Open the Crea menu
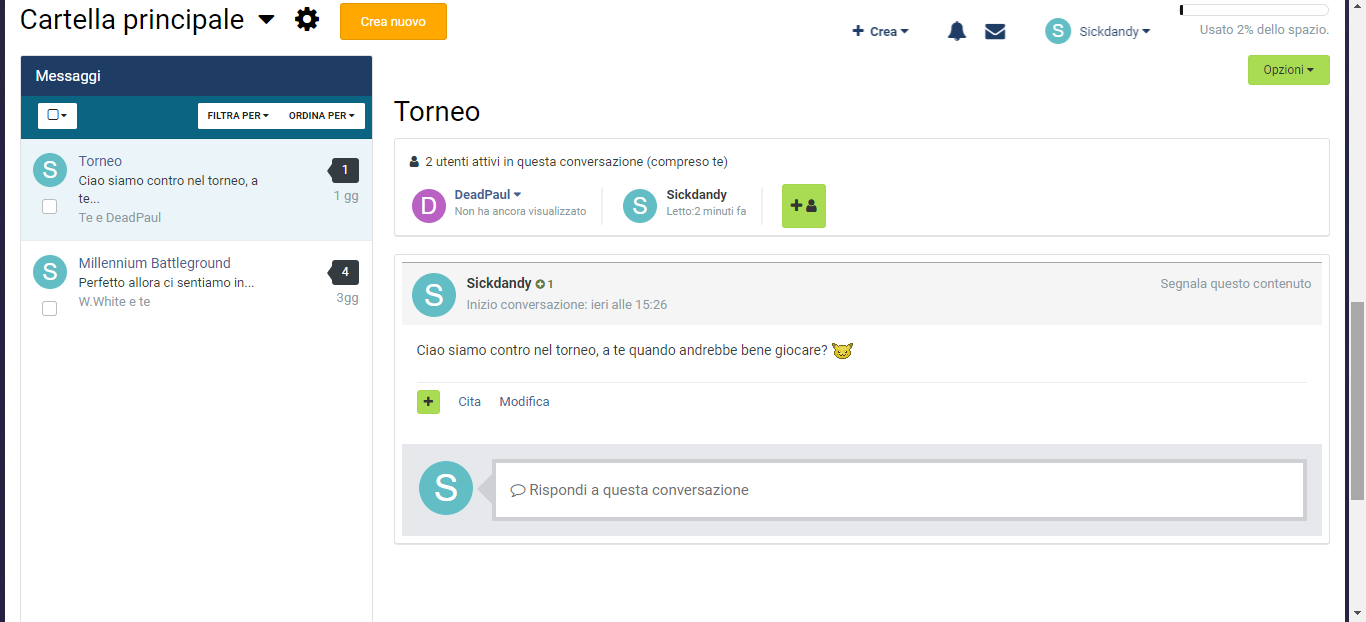This screenshot has width=1366, height=622. [880, 31]
